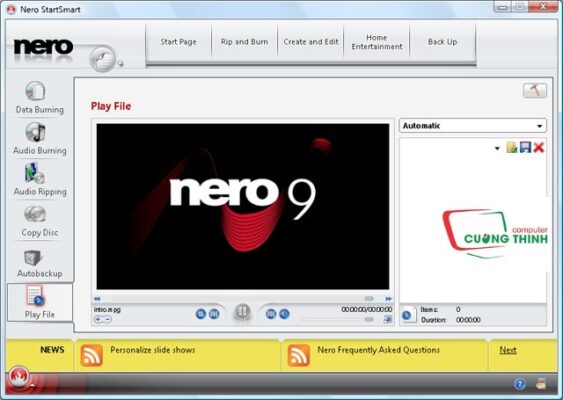The width and height of the screenshot is (563, 400).
Task: Open the Rip and Burn tab
Action: click(x=245, y=42)
